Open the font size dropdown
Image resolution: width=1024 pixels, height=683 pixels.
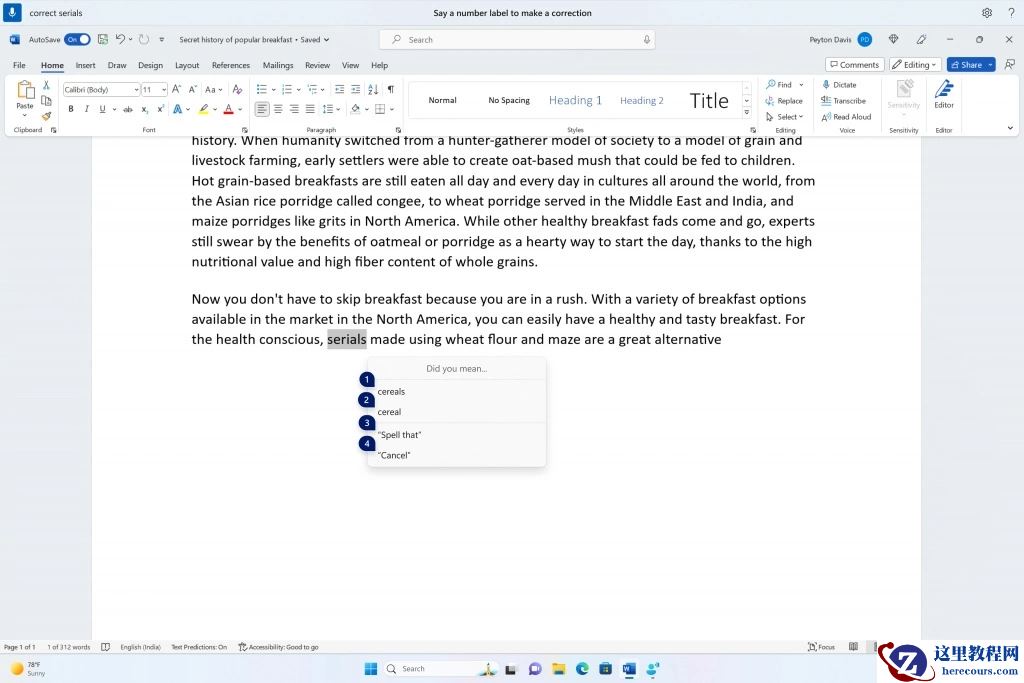(x=163, y=89)
